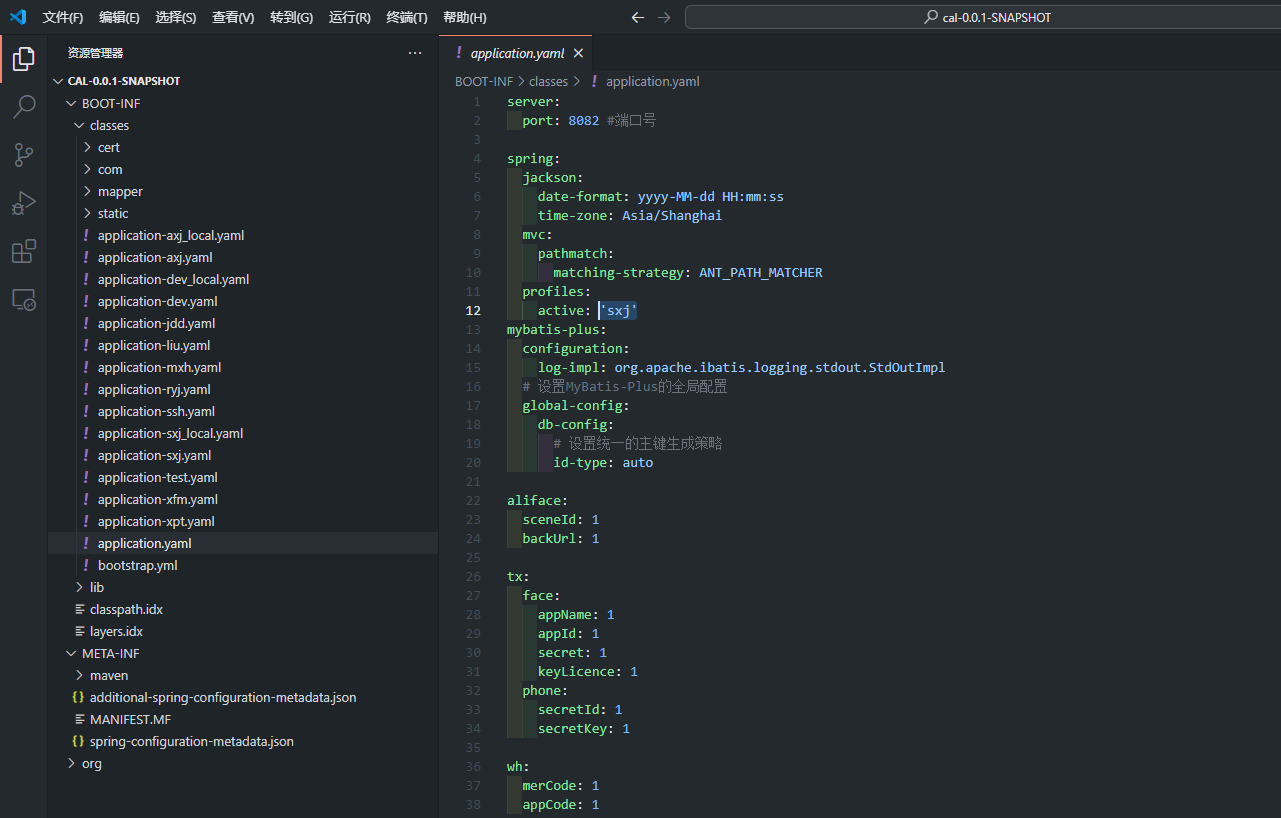This screenshot has width=1281, height=818.
Task: Click the classes breadcrumb segment
Action: click(x=548, y=82)
